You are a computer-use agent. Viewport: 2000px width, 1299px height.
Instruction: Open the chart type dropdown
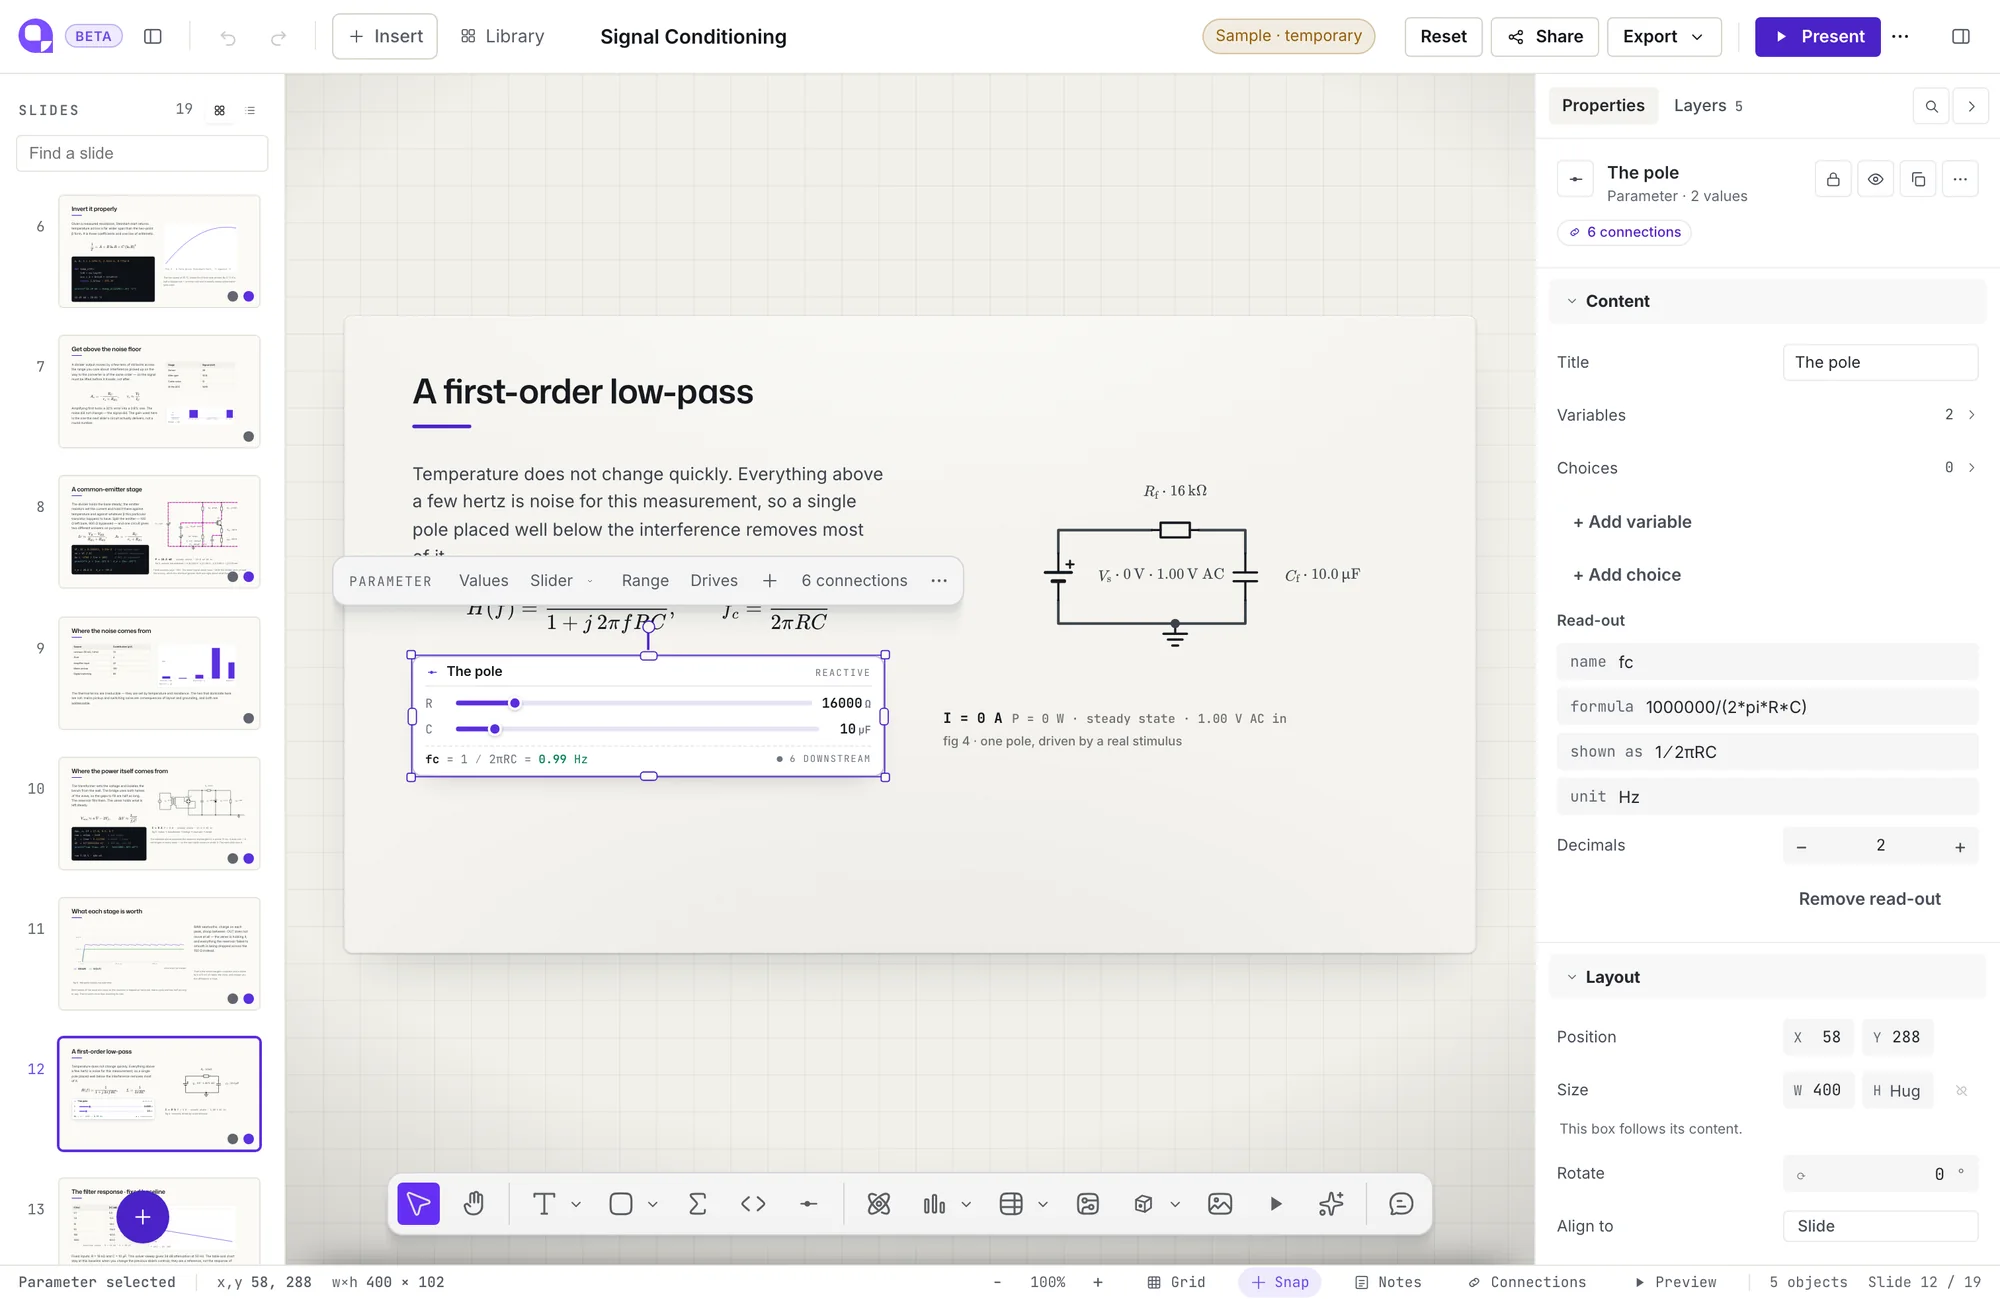click(966, 1205)
